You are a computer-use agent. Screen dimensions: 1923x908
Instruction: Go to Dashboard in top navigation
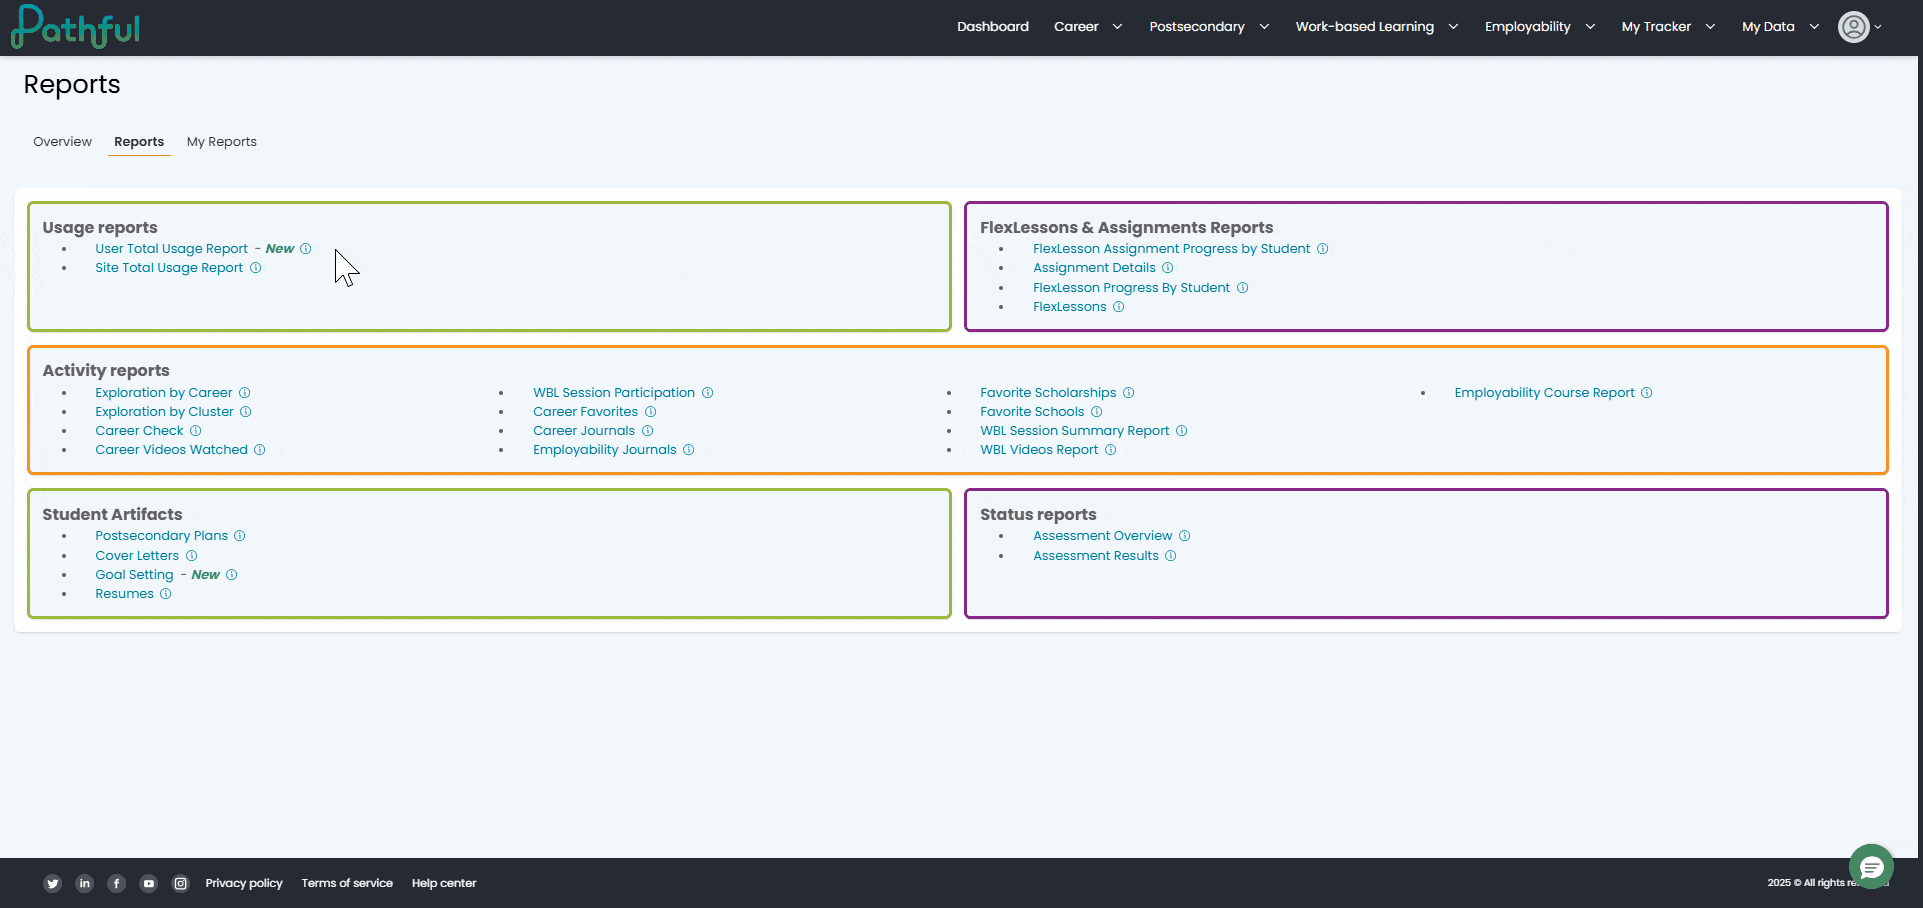coord(993,27)
